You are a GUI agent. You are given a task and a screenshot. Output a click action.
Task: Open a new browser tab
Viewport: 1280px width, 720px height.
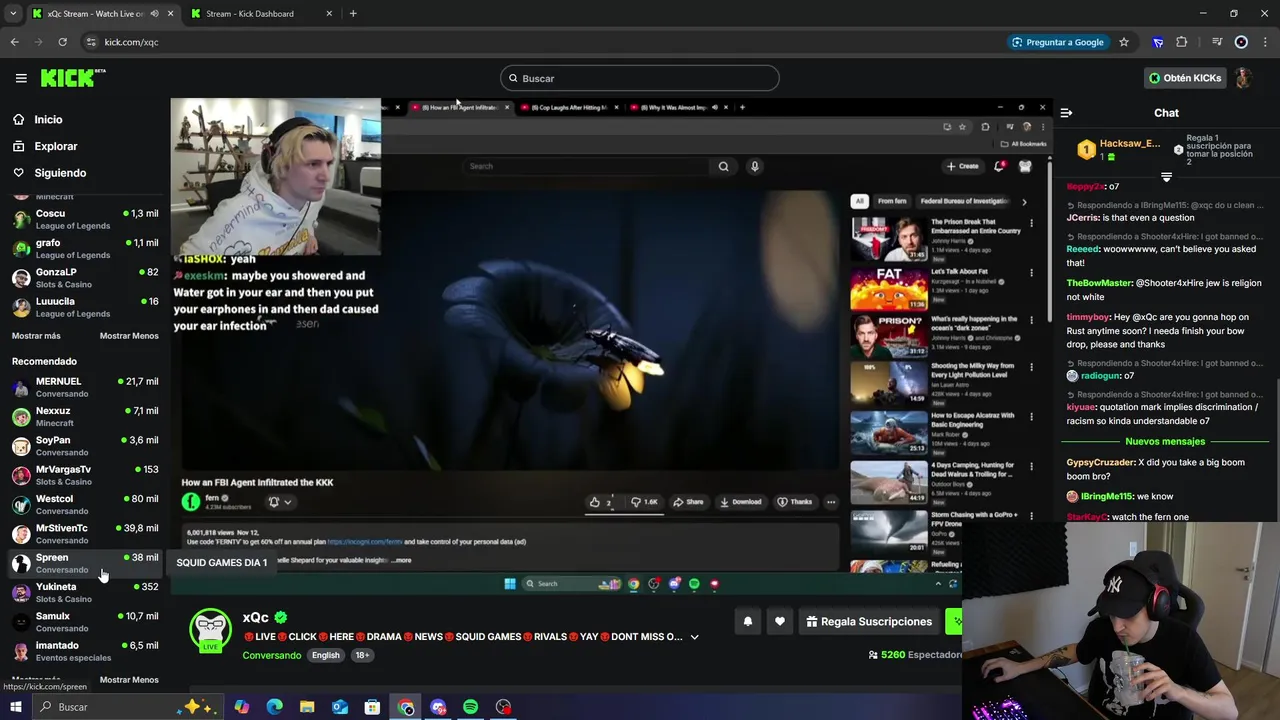click(353, 14)
